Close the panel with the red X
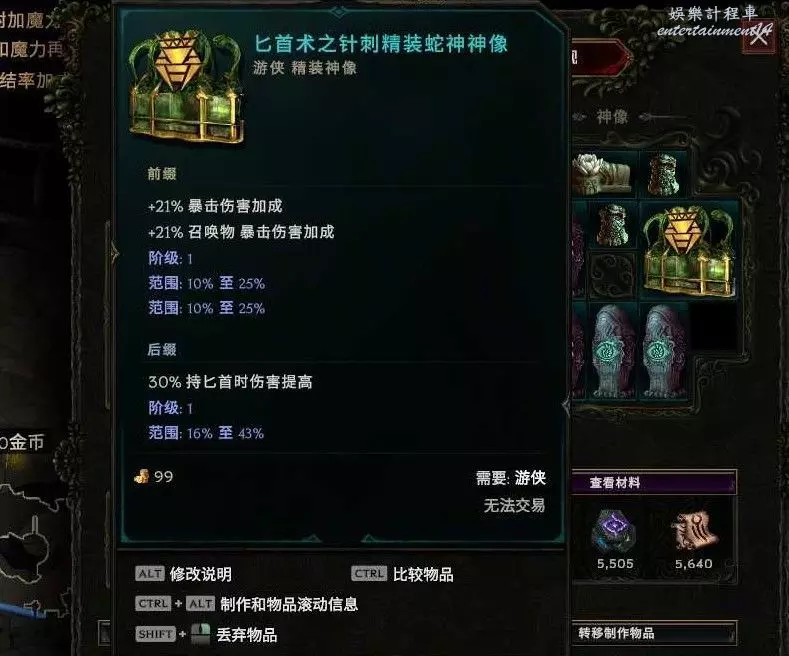This screenshot has width=789, height=656. 758,36
